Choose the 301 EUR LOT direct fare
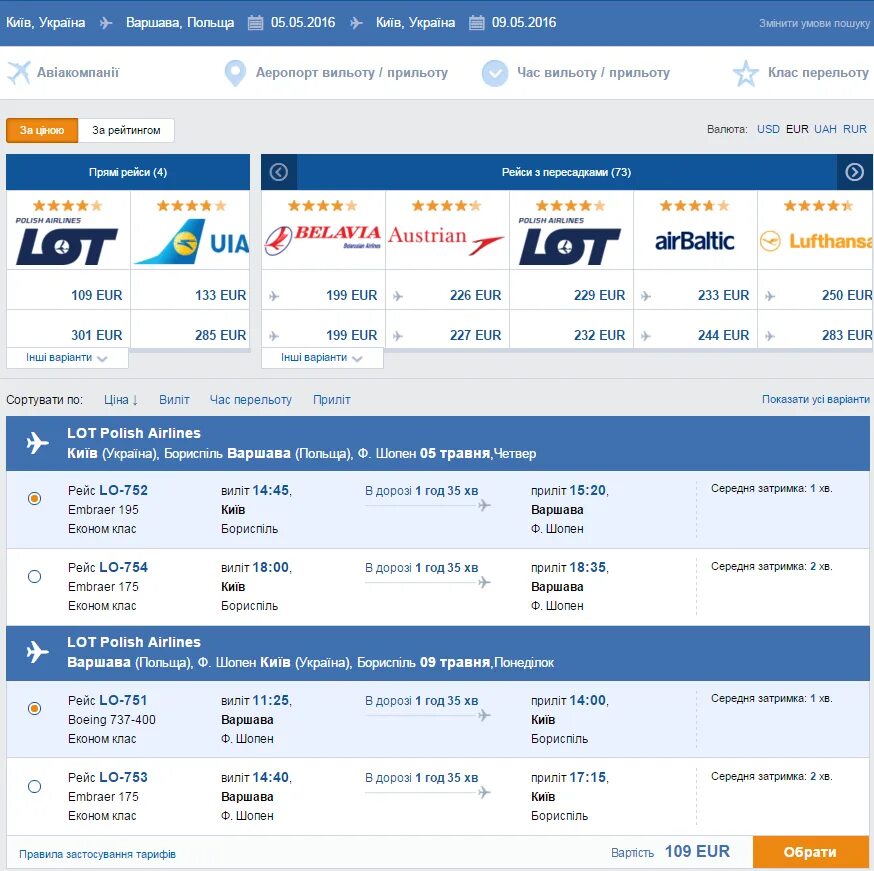Viewport: 874px width, 871px height. [x=96, y=335]
